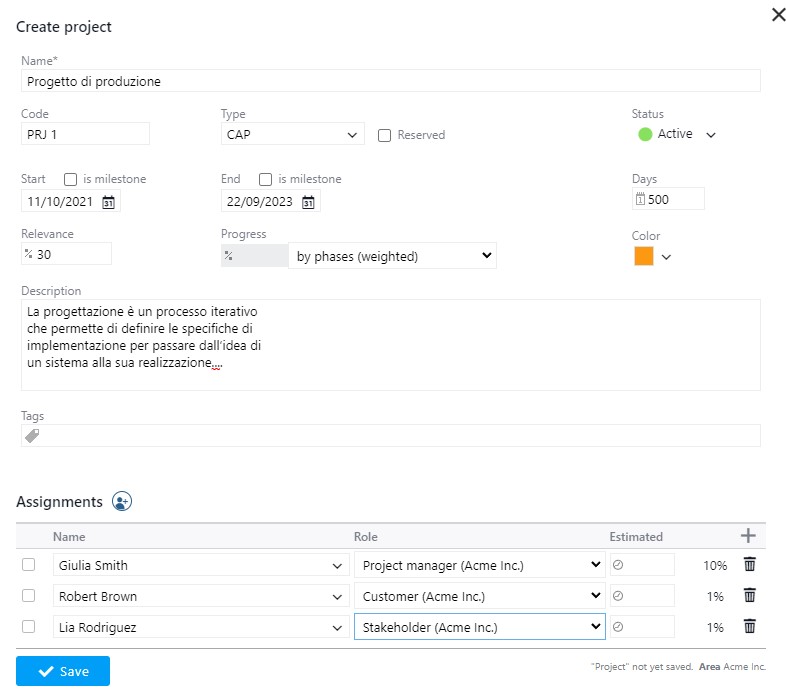Click the Name column header in Assignments
The height and width of the screenshot is (689, 786).
pos(69,537)
